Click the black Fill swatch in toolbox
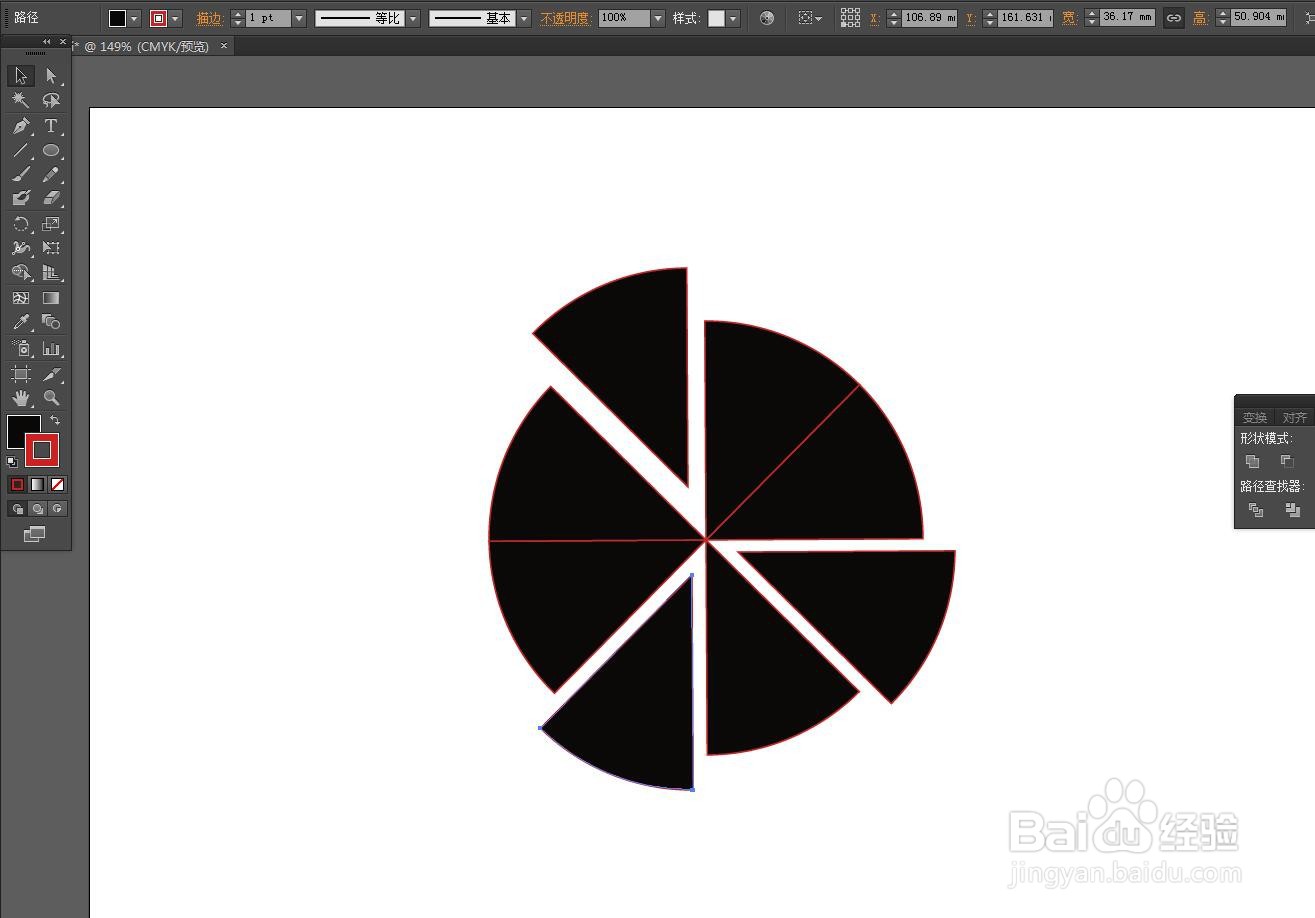The image size is (1315, 918). click(x=20, y=428)
